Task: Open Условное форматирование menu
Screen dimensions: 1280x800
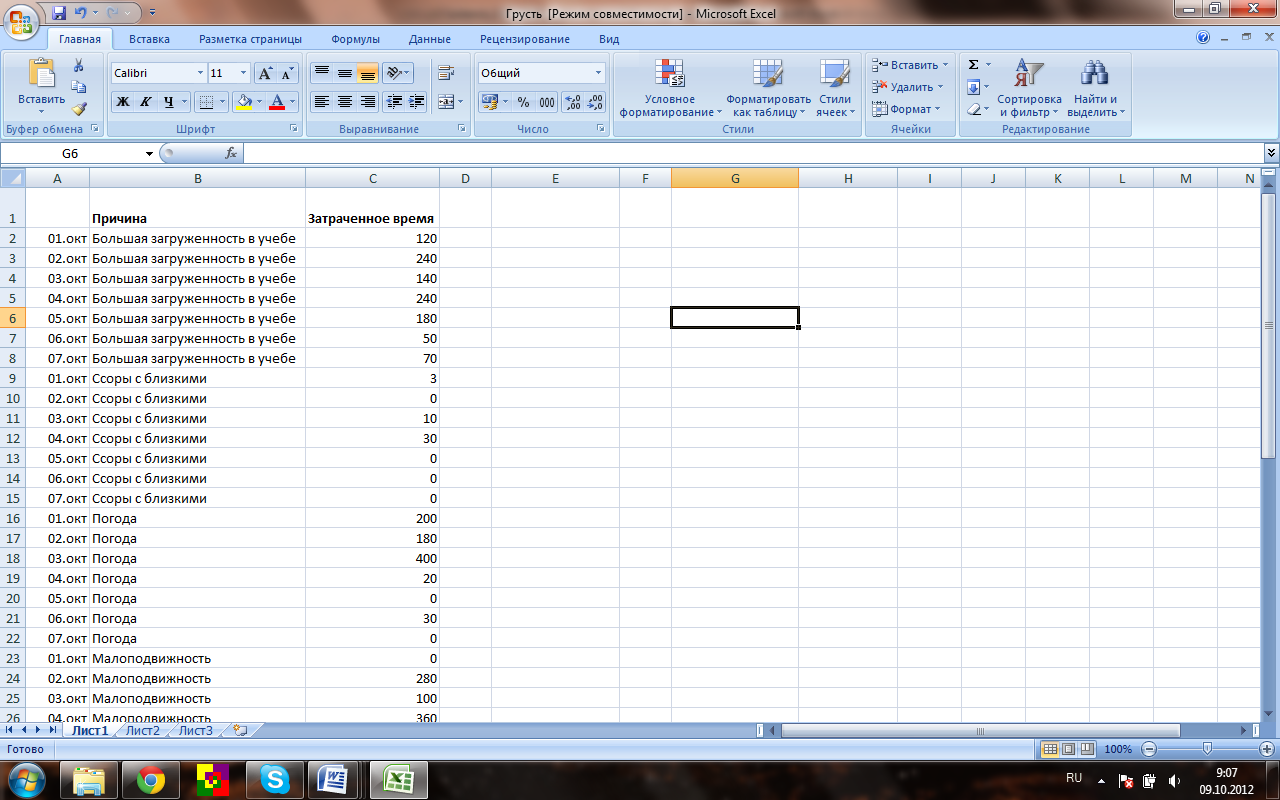Action: click(670, 88)
